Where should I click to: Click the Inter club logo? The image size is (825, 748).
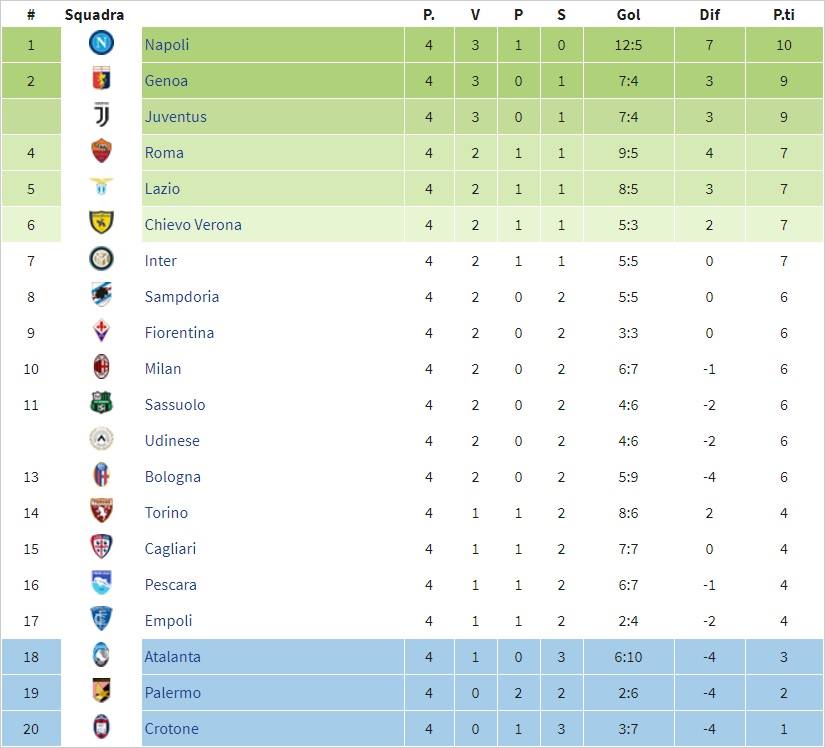pyautogui.click(x=101, y=260)
